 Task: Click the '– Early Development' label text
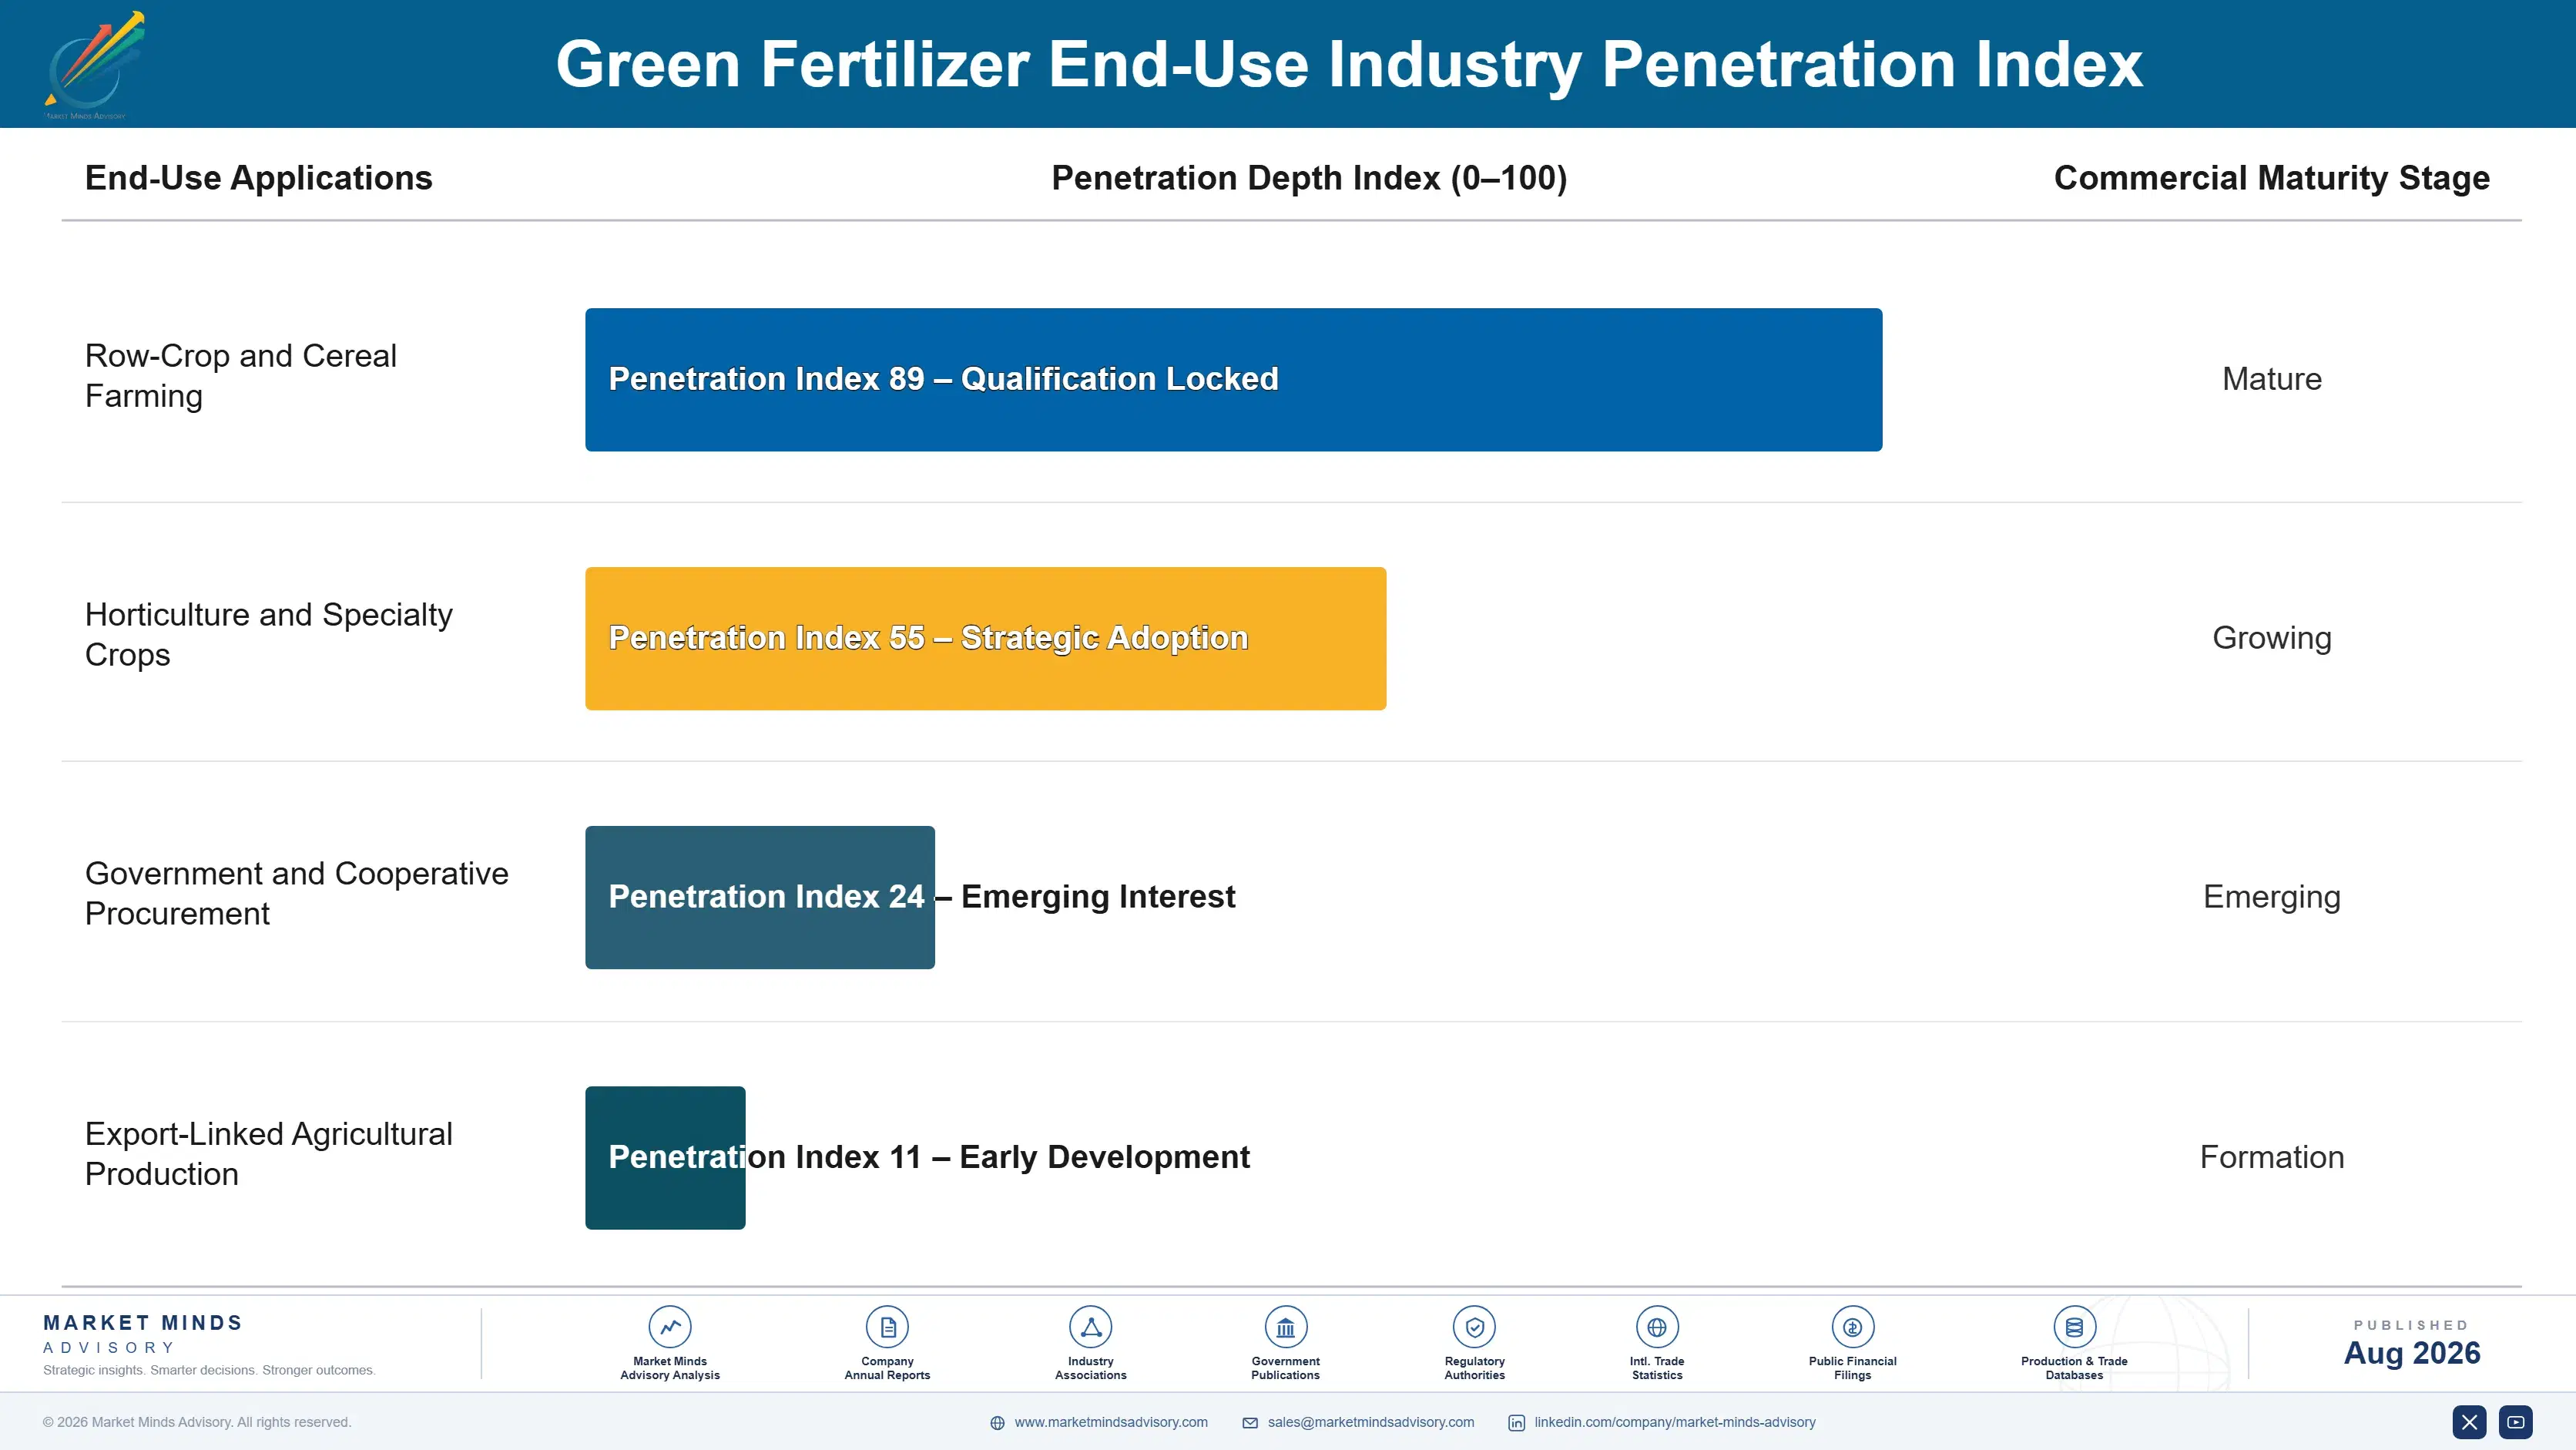tap(1091, 1157)
